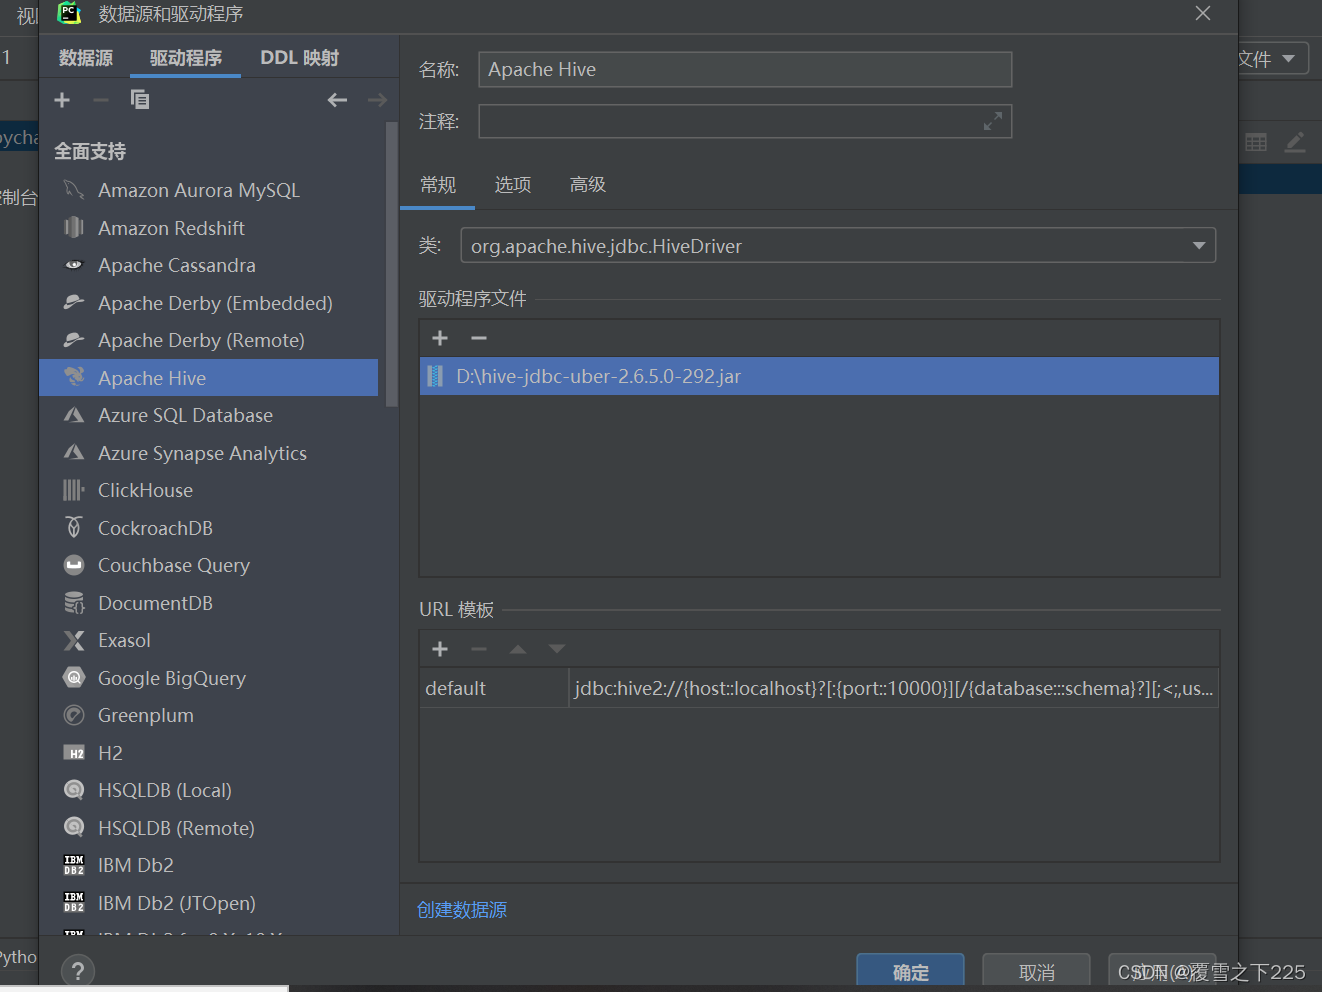Select the Exasol driver
This screenshot has height=992, width=1322.
click(x=208, y=640)
